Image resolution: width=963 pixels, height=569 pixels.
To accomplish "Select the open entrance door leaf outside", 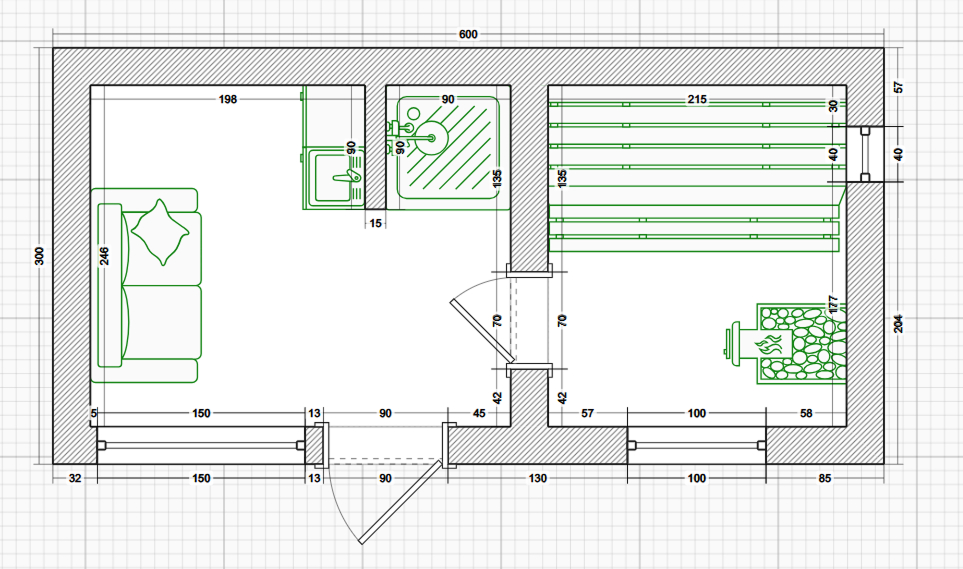I will click(x=401, y=501).
